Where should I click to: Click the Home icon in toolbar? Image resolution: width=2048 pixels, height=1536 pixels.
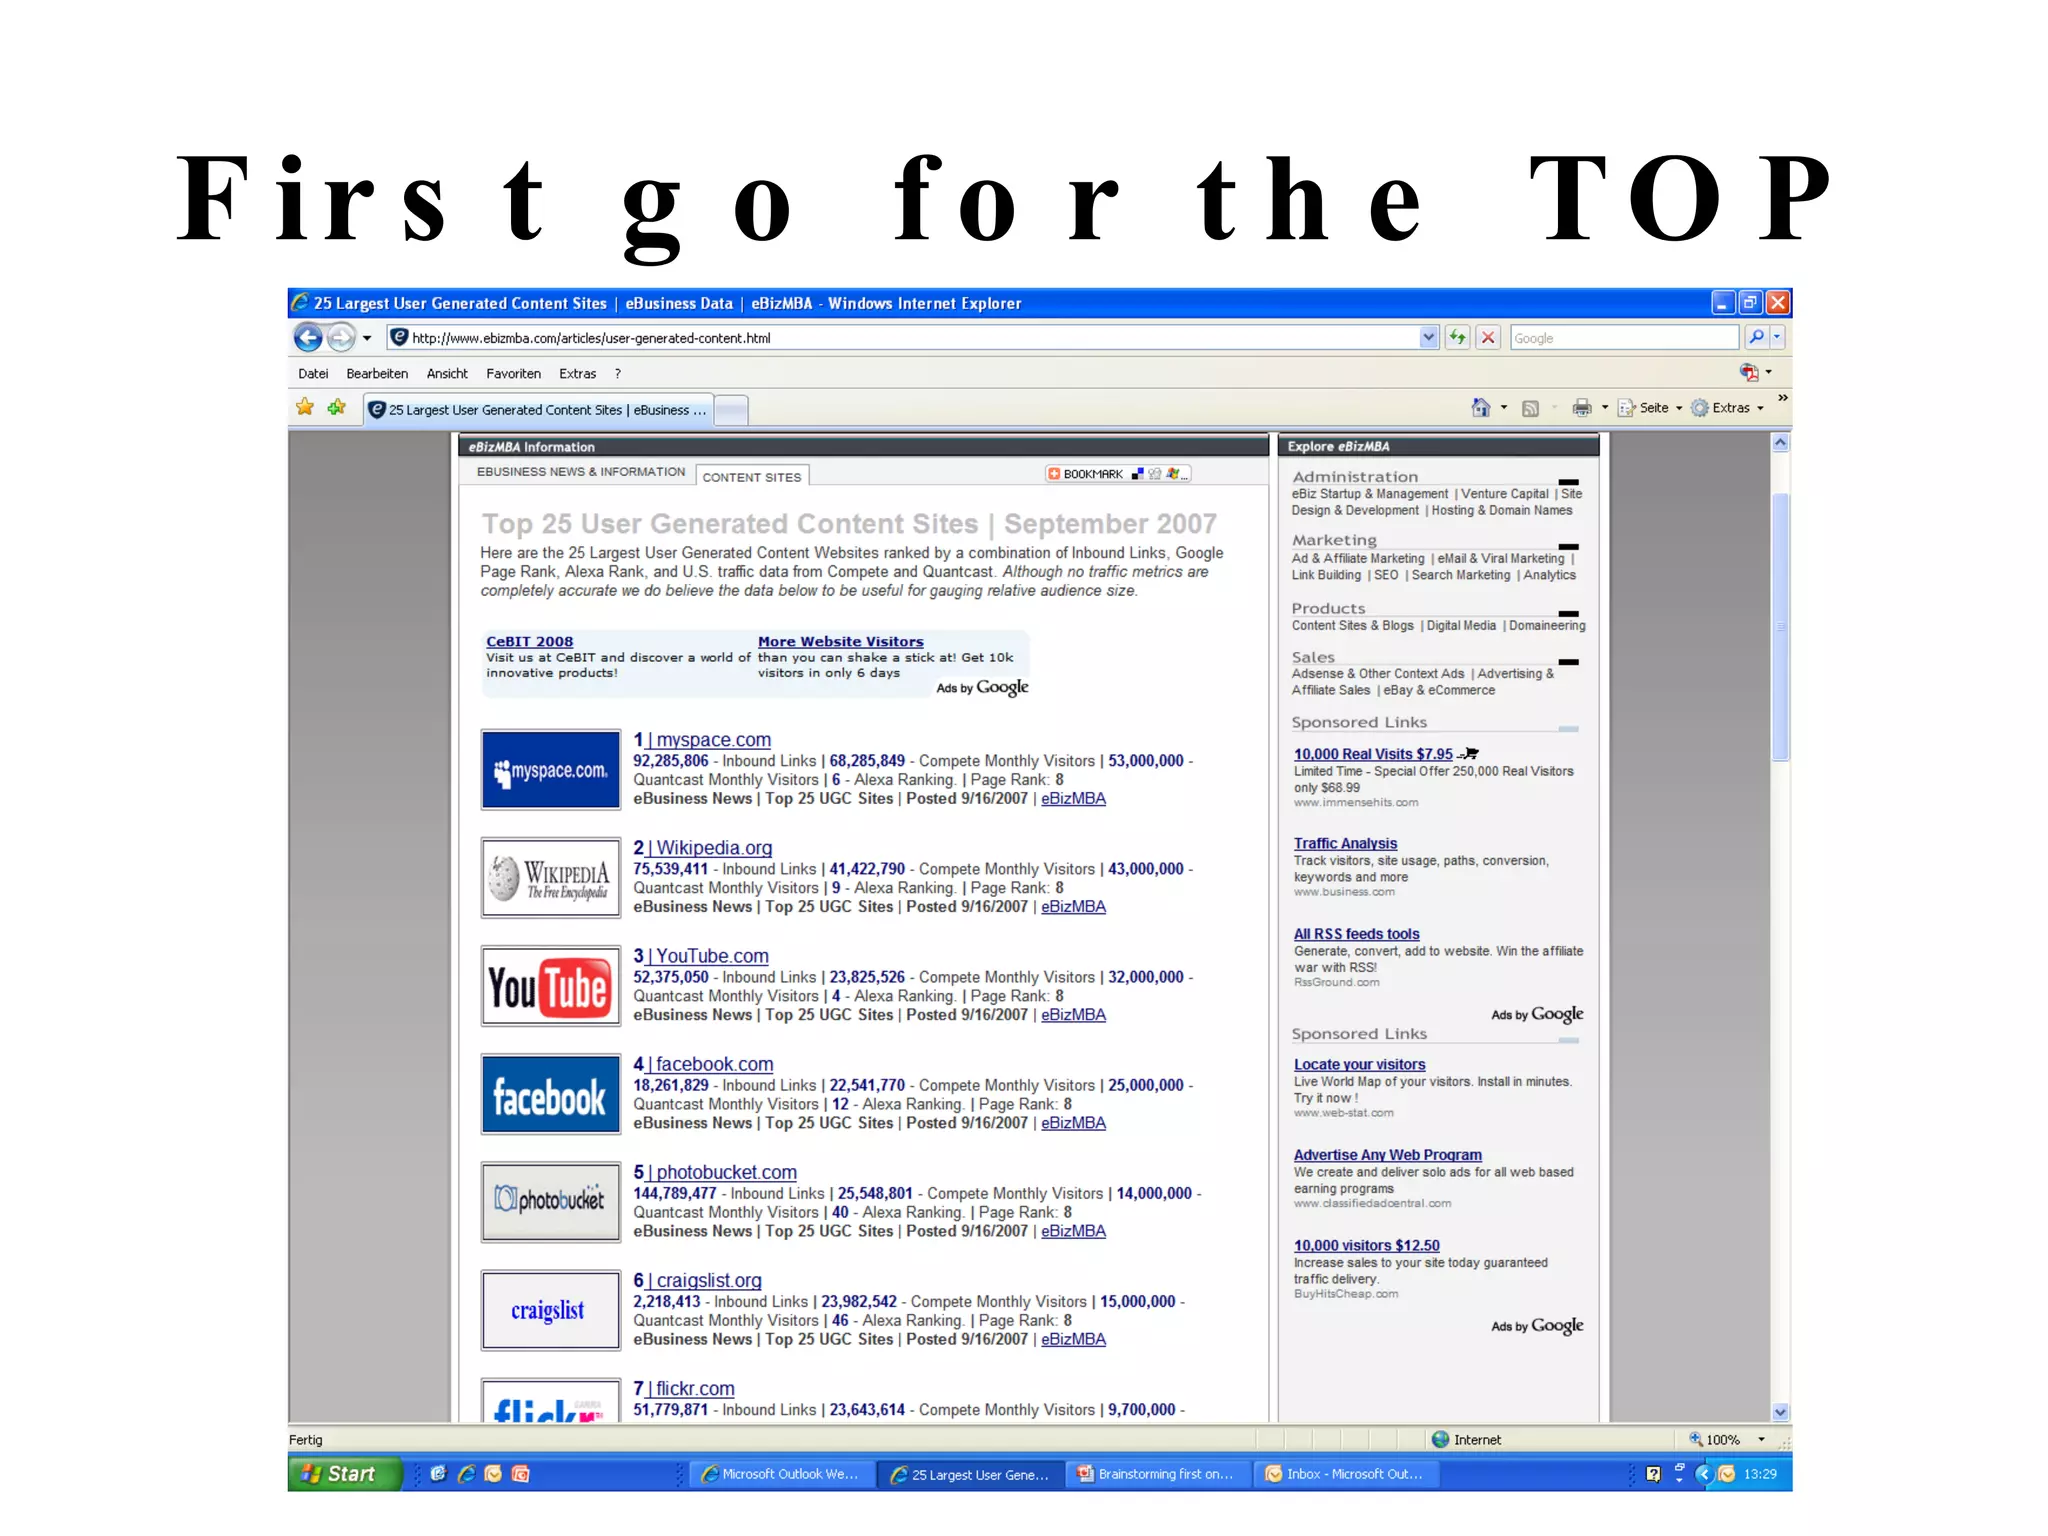click(x=1481, y=408)
